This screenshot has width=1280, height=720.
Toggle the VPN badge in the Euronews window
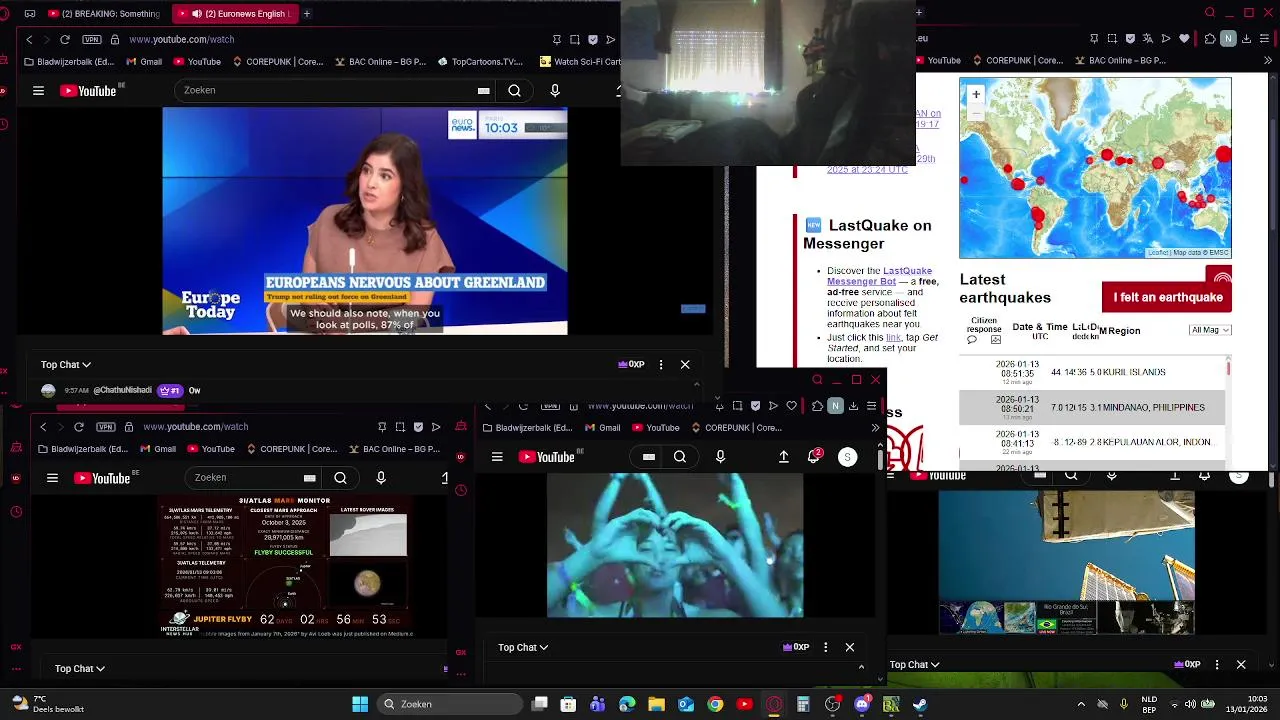point(92,39)
